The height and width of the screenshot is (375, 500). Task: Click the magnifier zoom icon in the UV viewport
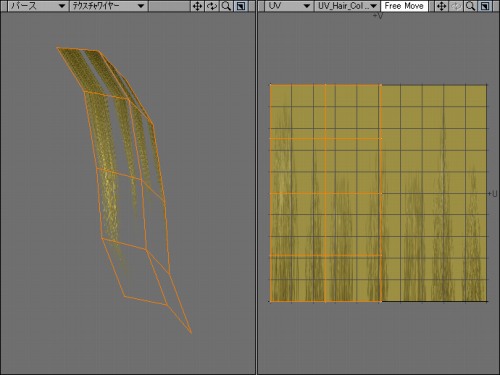click(x=470, y=6)
